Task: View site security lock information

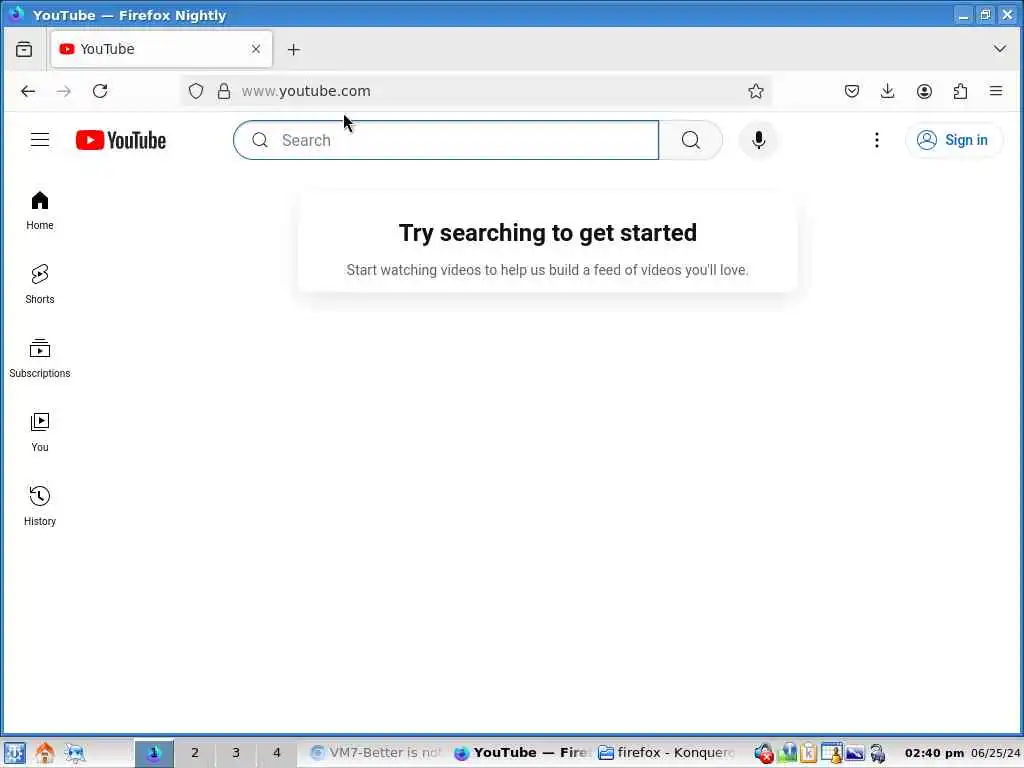Action: pyautogui.click(x=224, y=91)
